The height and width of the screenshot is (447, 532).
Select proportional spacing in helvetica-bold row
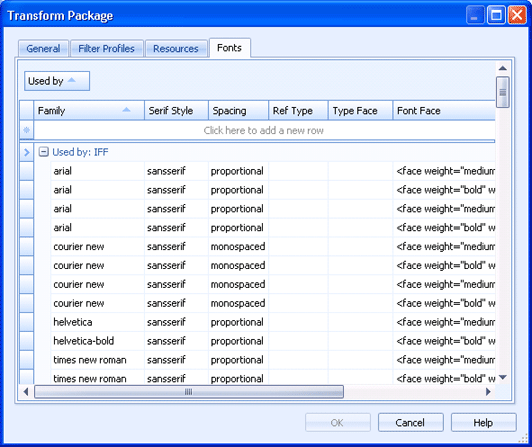click(x=239, y=341)
